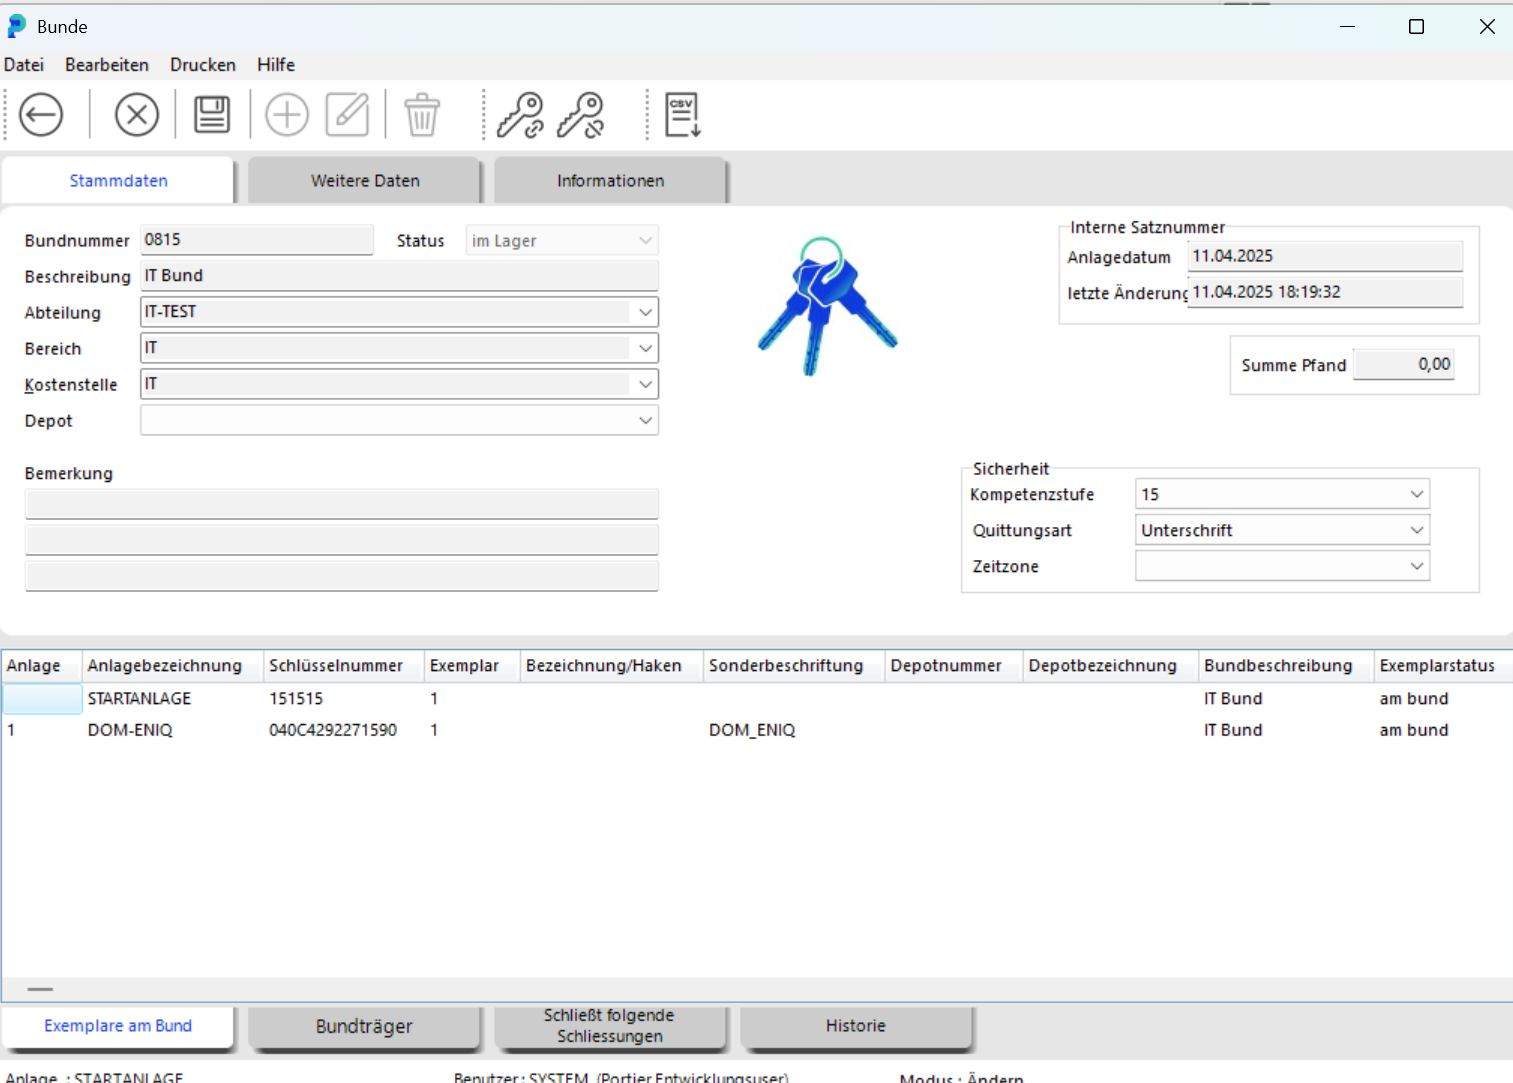Click the cancel X circle icon
This screenshot has width=1513, height=1083.
click(137, 115)
